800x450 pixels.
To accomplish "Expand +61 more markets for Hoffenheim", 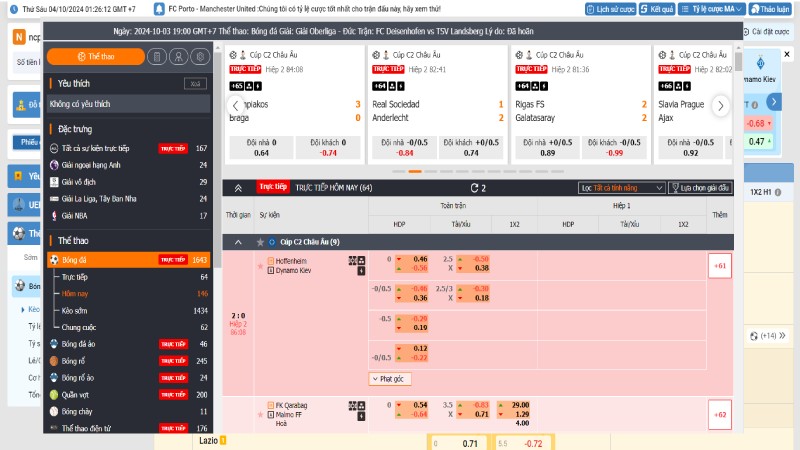I will [720, 266].
